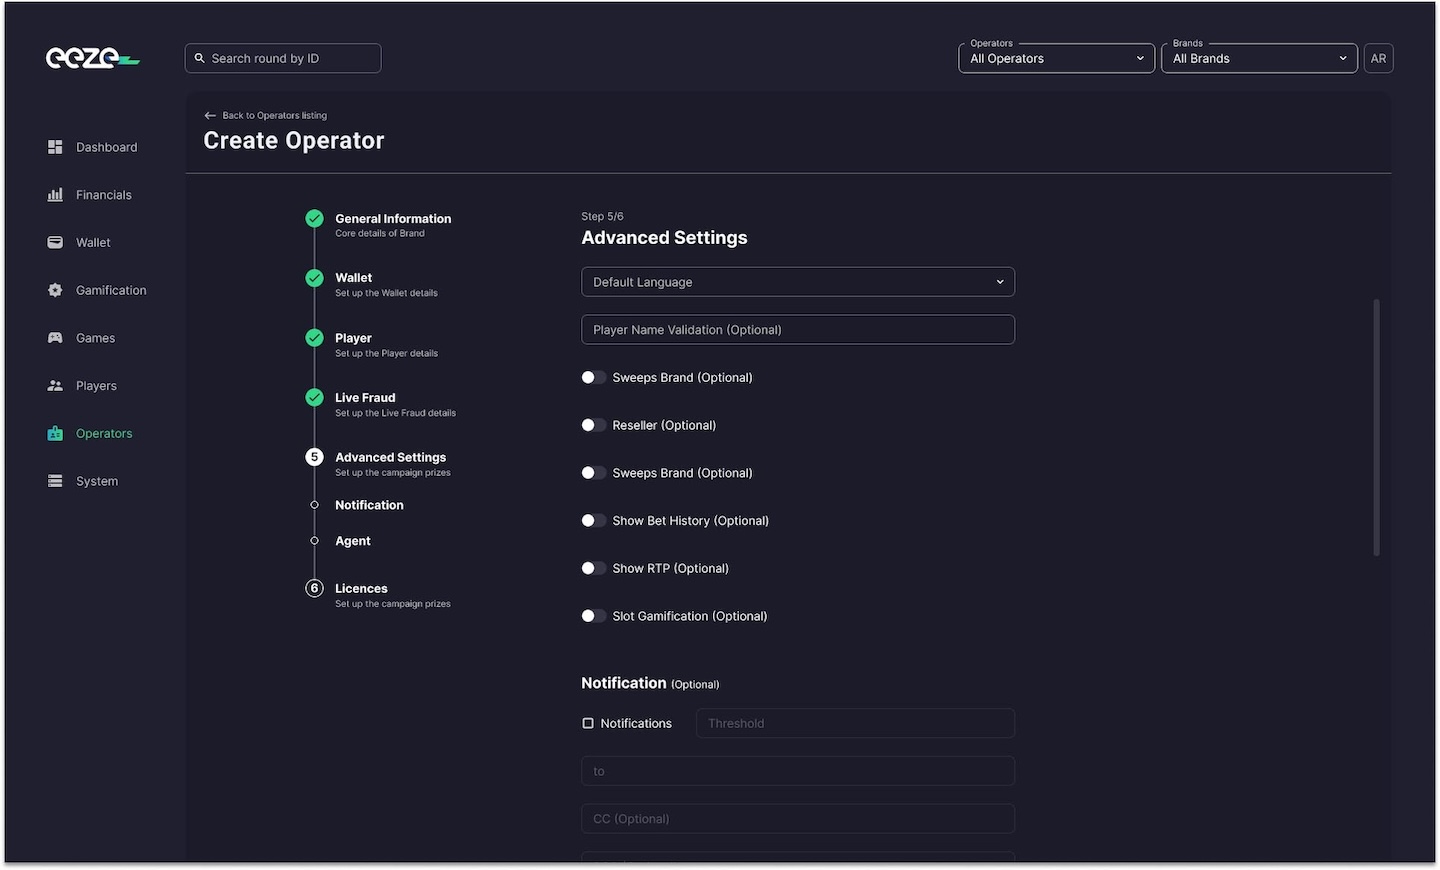The image size is (1440, 870).
Task: Click the Financials bar chart icon
Action: point(55,195)
